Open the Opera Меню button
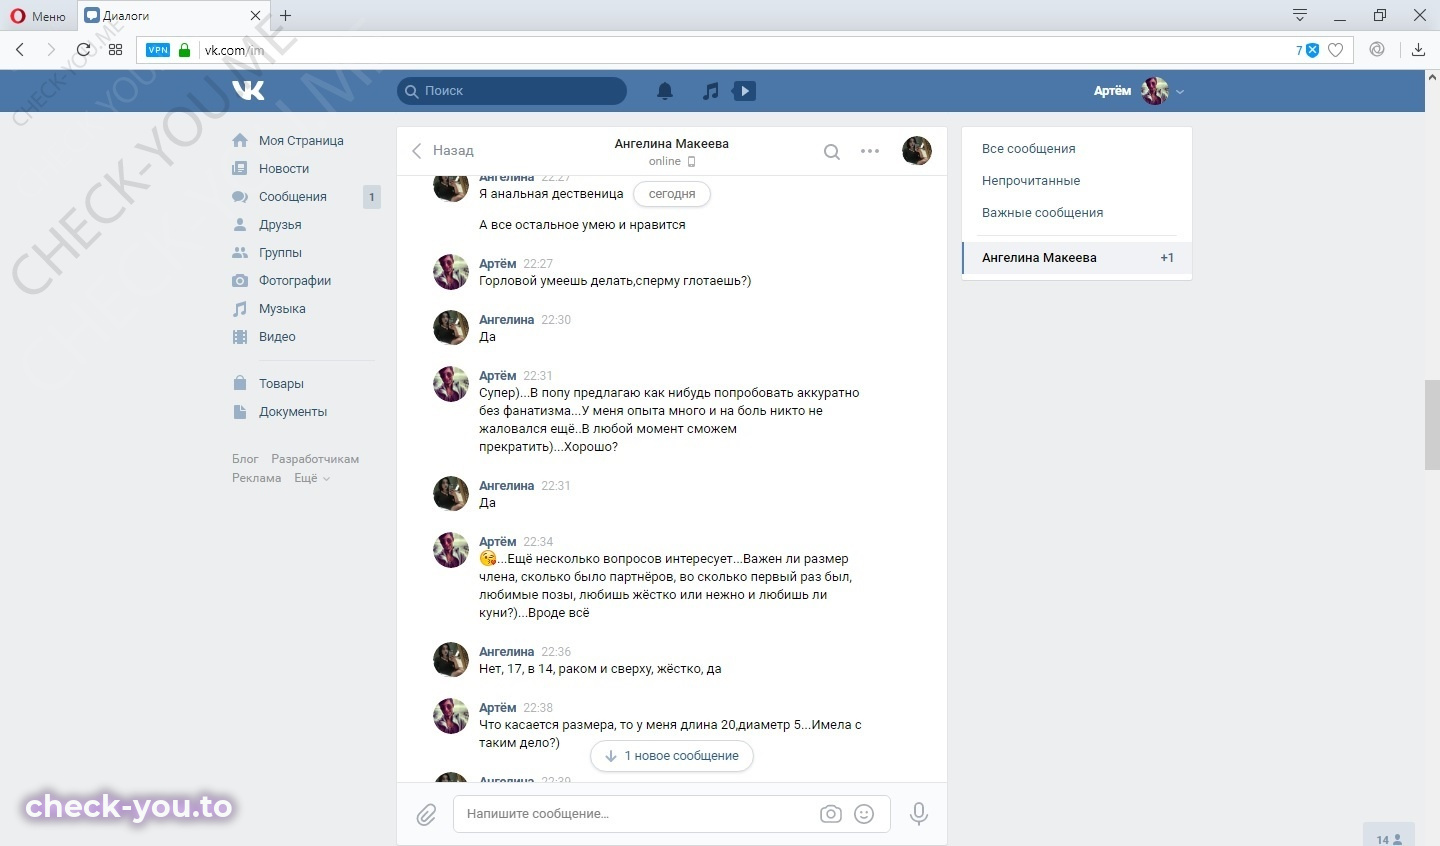 click(37, 15)
